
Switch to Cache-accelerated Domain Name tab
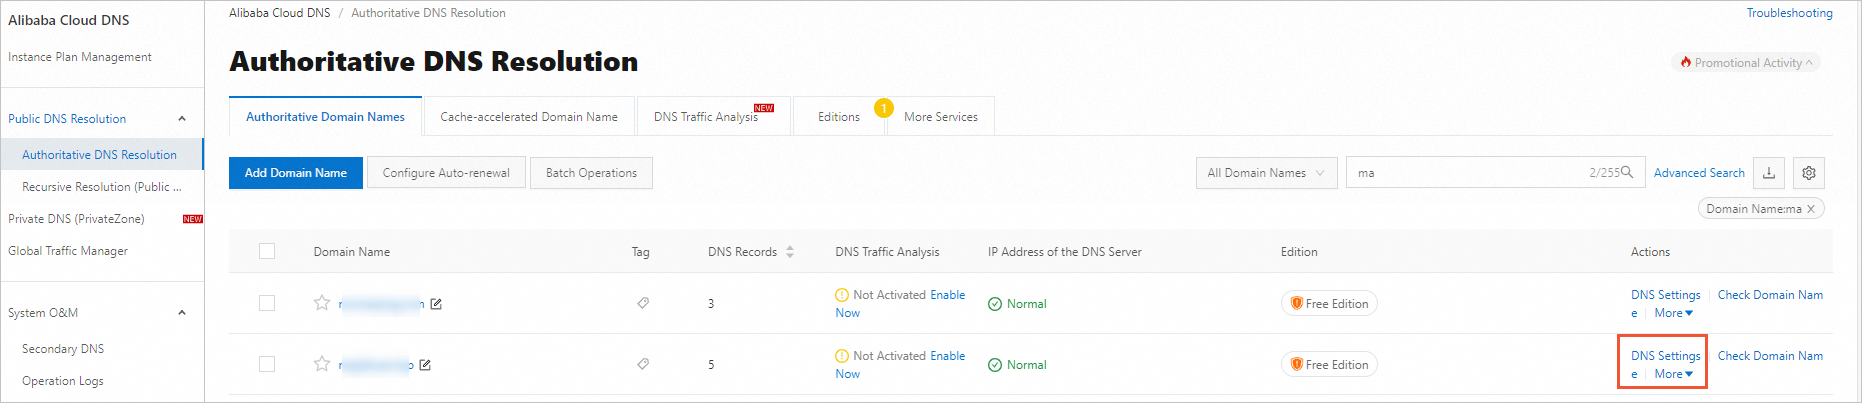(x=529, y=117)
